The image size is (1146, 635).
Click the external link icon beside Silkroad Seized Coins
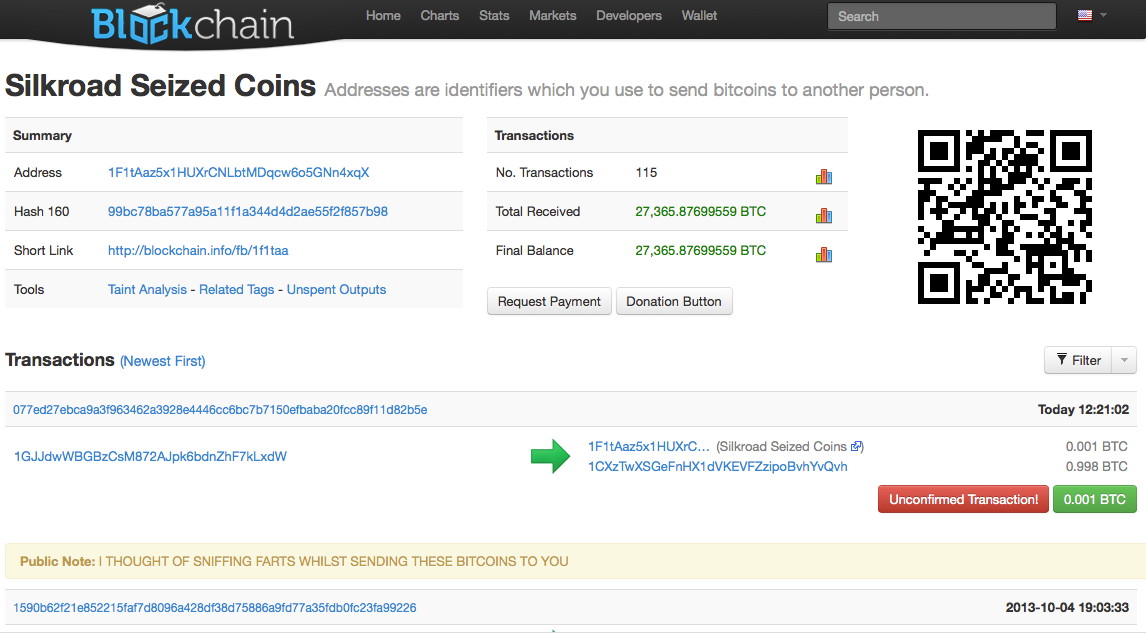click(855, 446)
